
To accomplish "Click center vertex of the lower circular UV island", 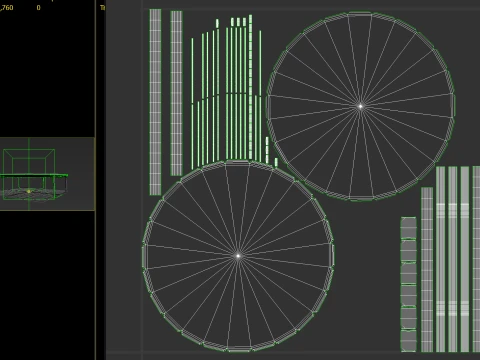I will point(238,256).
